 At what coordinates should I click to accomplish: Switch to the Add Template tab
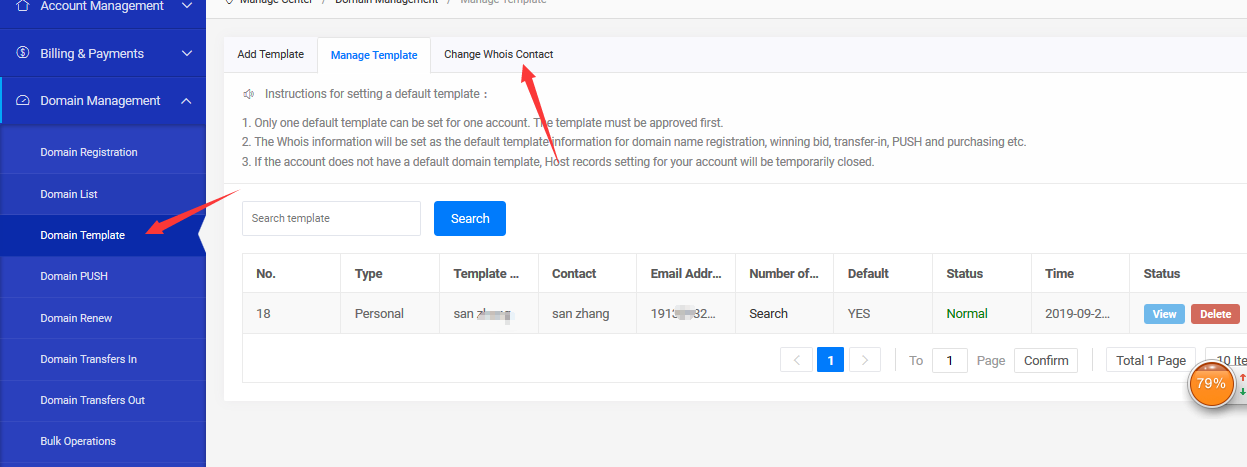click(x=270, y=54)
